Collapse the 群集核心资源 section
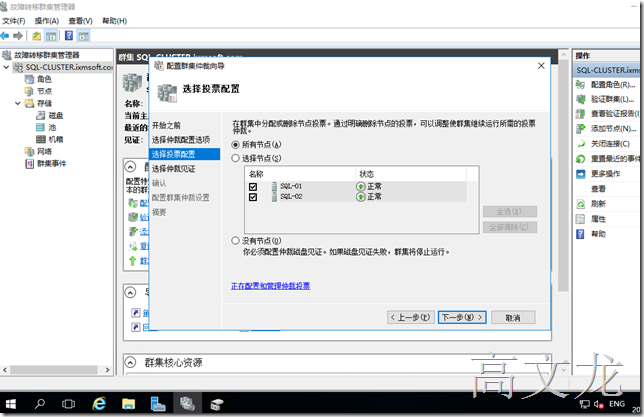This screenshot has height=417, width=644. [x=130, y=362]
